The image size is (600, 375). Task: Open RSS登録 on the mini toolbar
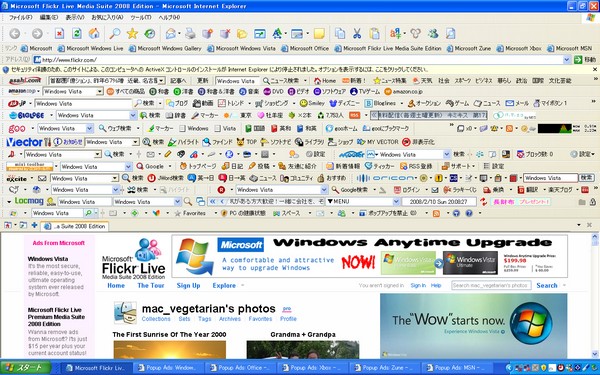pos(416,166)
